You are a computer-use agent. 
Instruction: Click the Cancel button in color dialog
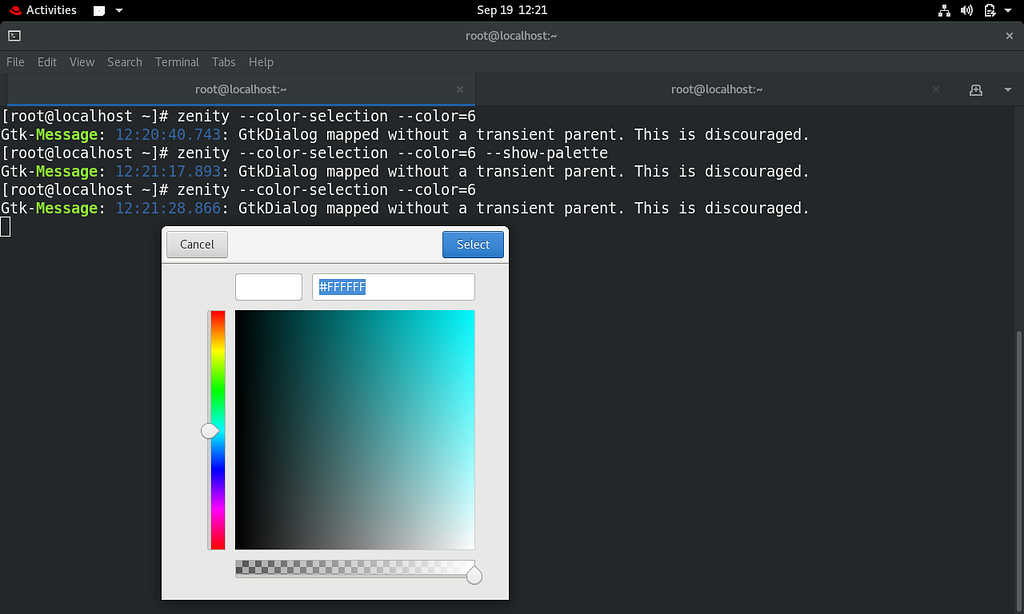[x=197, y=244]
